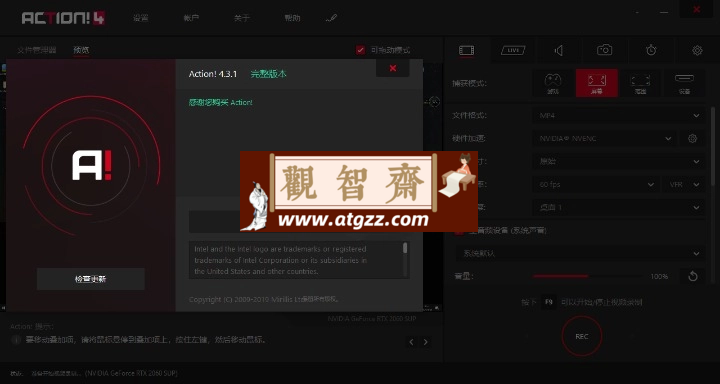Viewport: 720px width, 384px height.
Task: Select the red screen capture mode
Action: (596, 83)
